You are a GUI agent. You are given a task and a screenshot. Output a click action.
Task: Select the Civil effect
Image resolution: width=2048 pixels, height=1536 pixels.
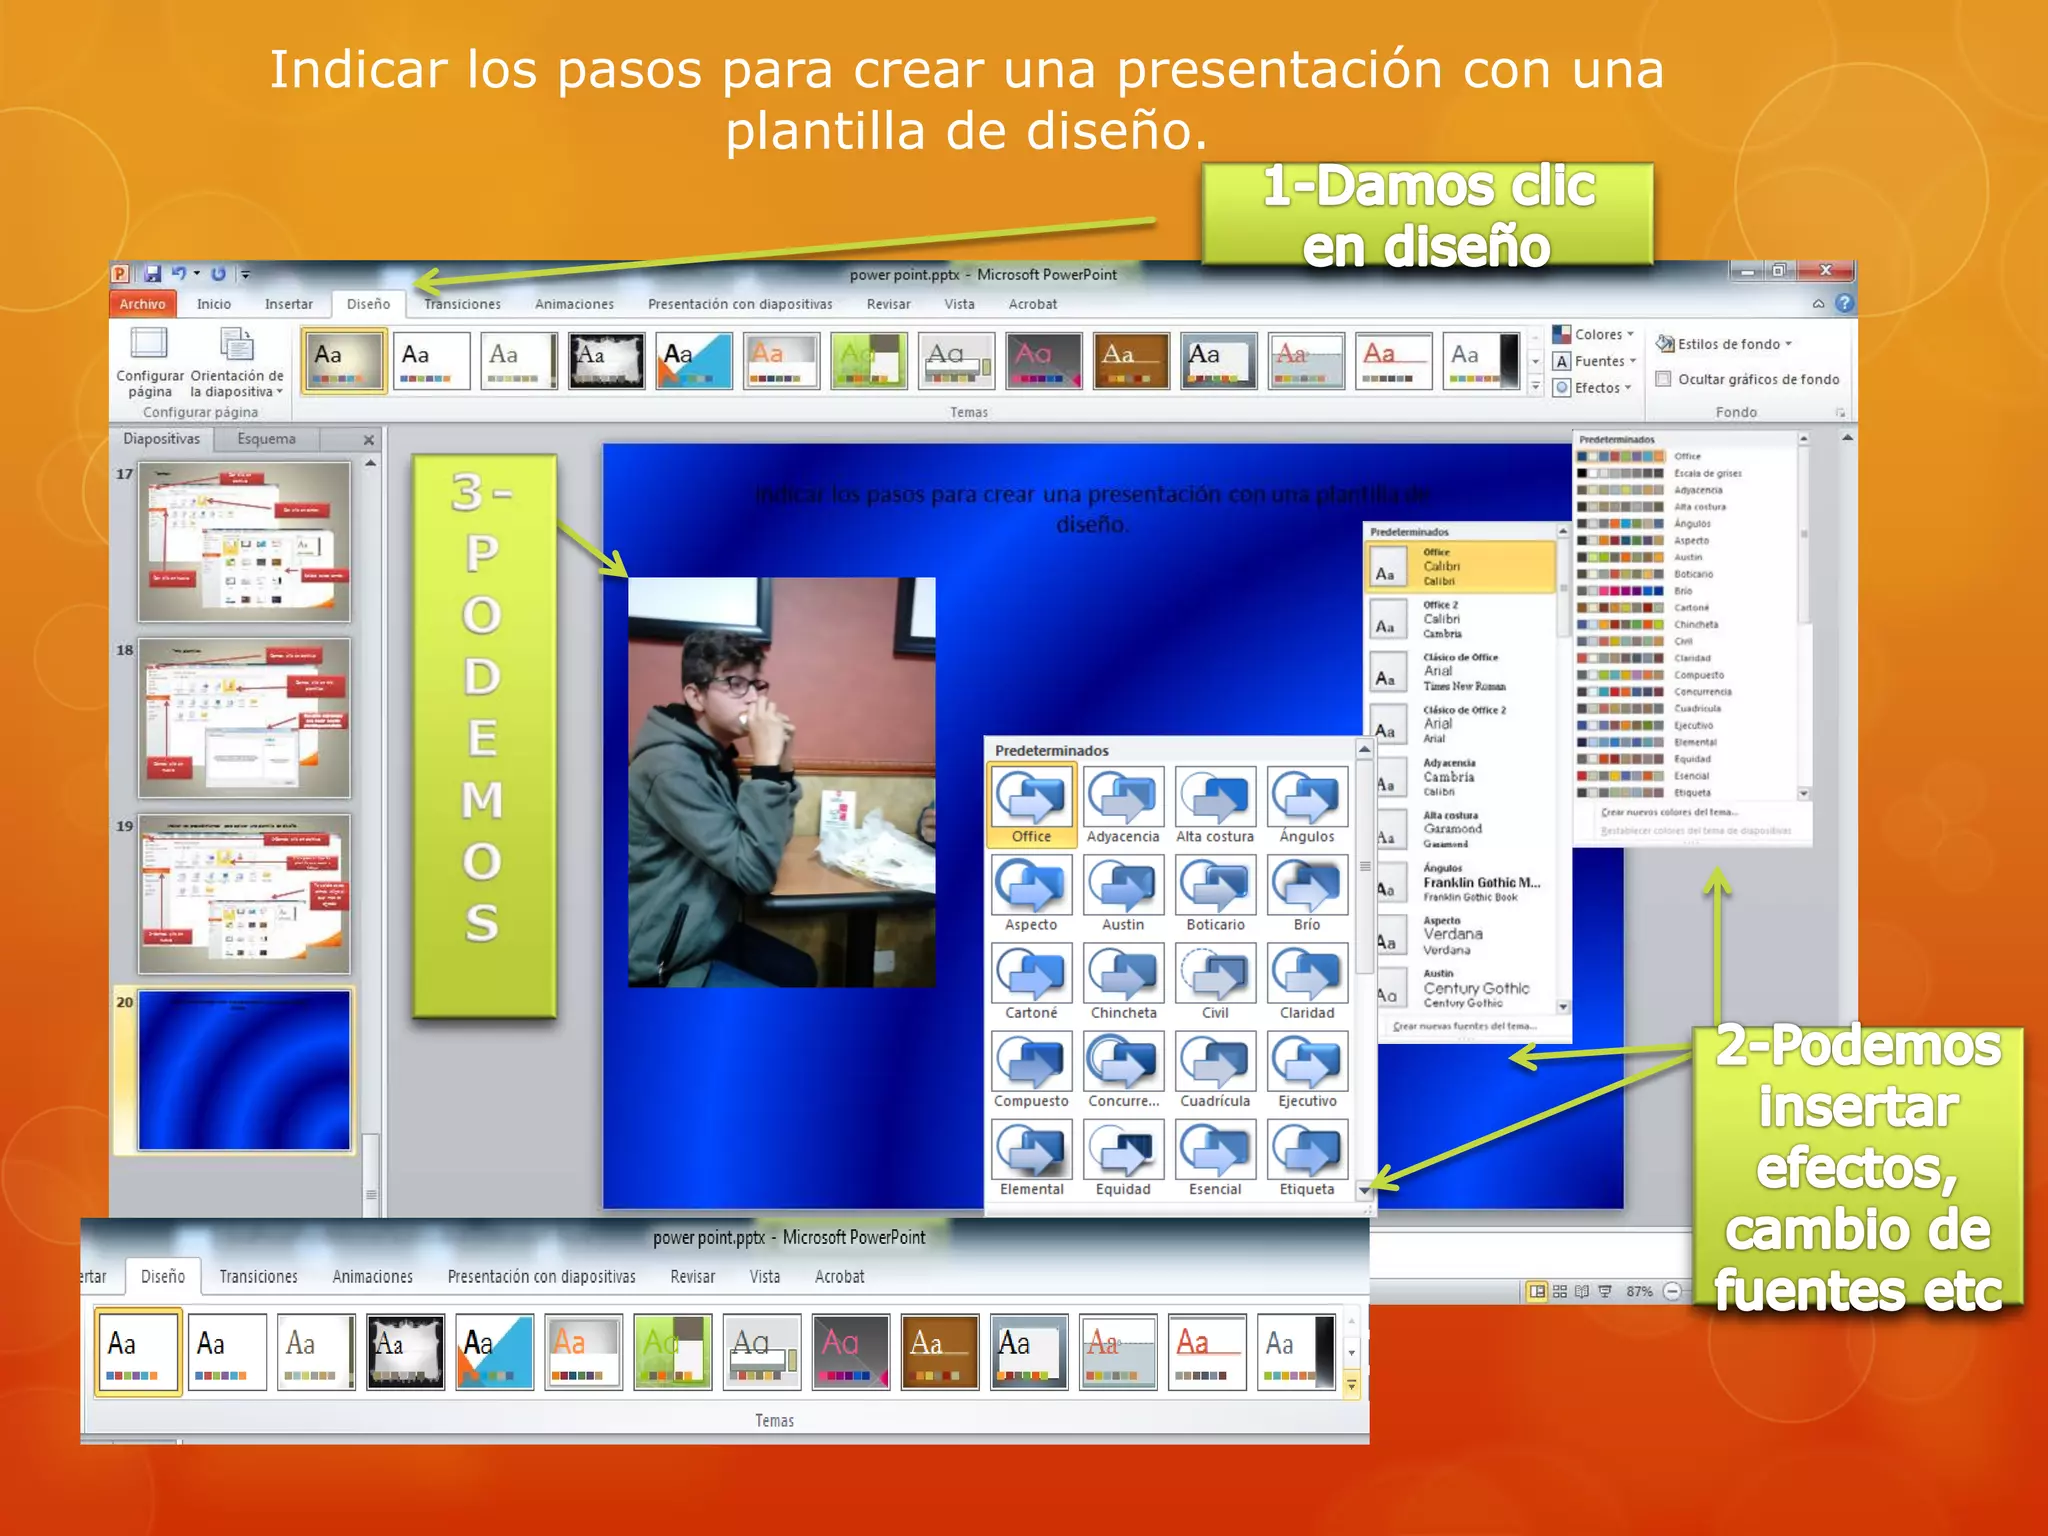(1215, 982)
